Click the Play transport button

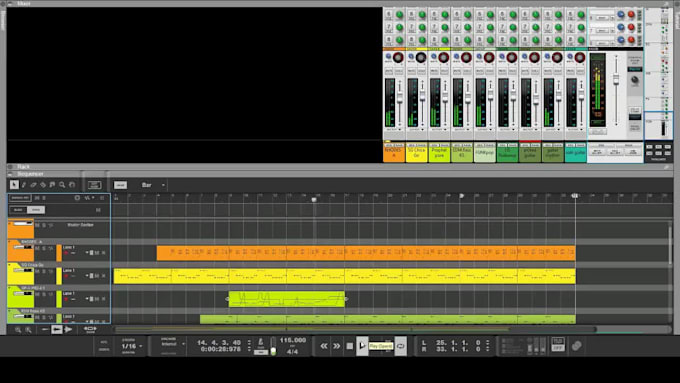[362, 346]
